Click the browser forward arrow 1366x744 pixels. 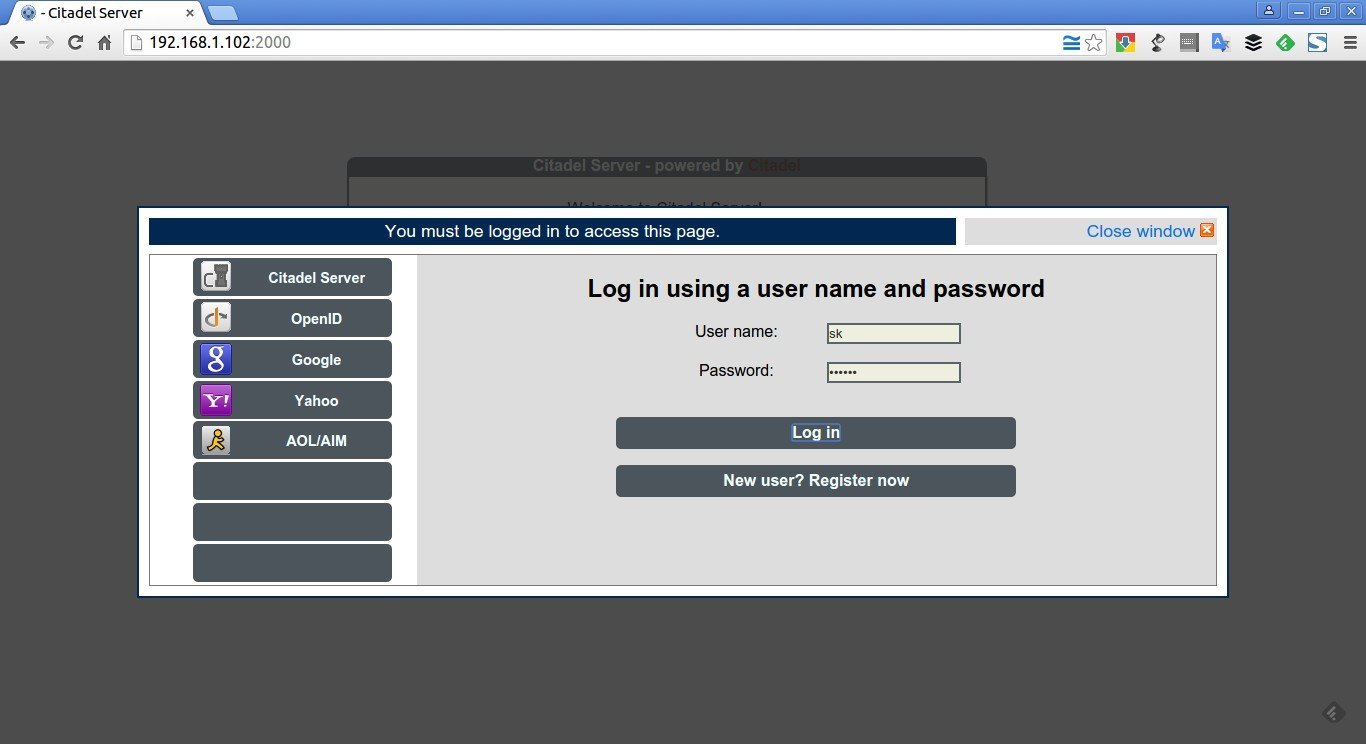[46, 43]
